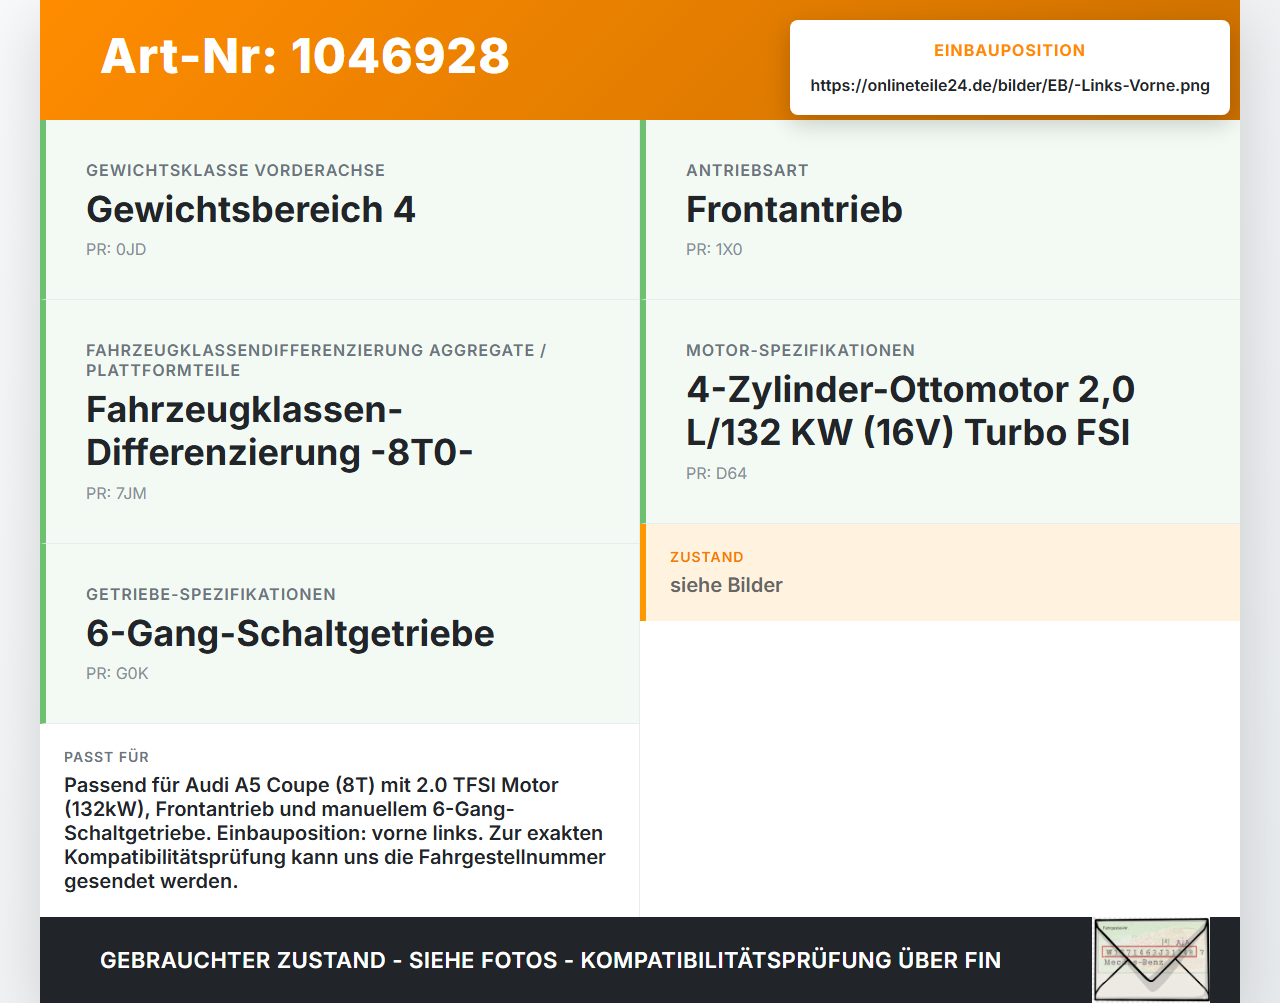This screenshot has height=1003, width=1280.
Task: Click FAHRZEUGKLASSENDIFFERENZIERUNG AGGREGATE label
Action: tap(316, 360)
